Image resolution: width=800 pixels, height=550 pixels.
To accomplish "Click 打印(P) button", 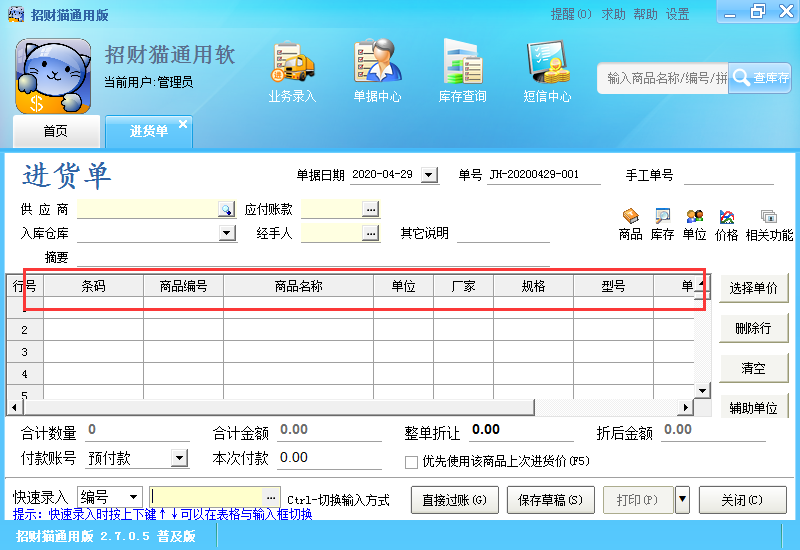I will (x=638, y=499).
